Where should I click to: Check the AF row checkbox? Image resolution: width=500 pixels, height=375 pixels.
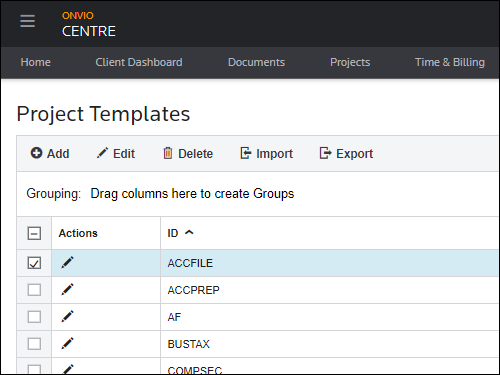34,317
